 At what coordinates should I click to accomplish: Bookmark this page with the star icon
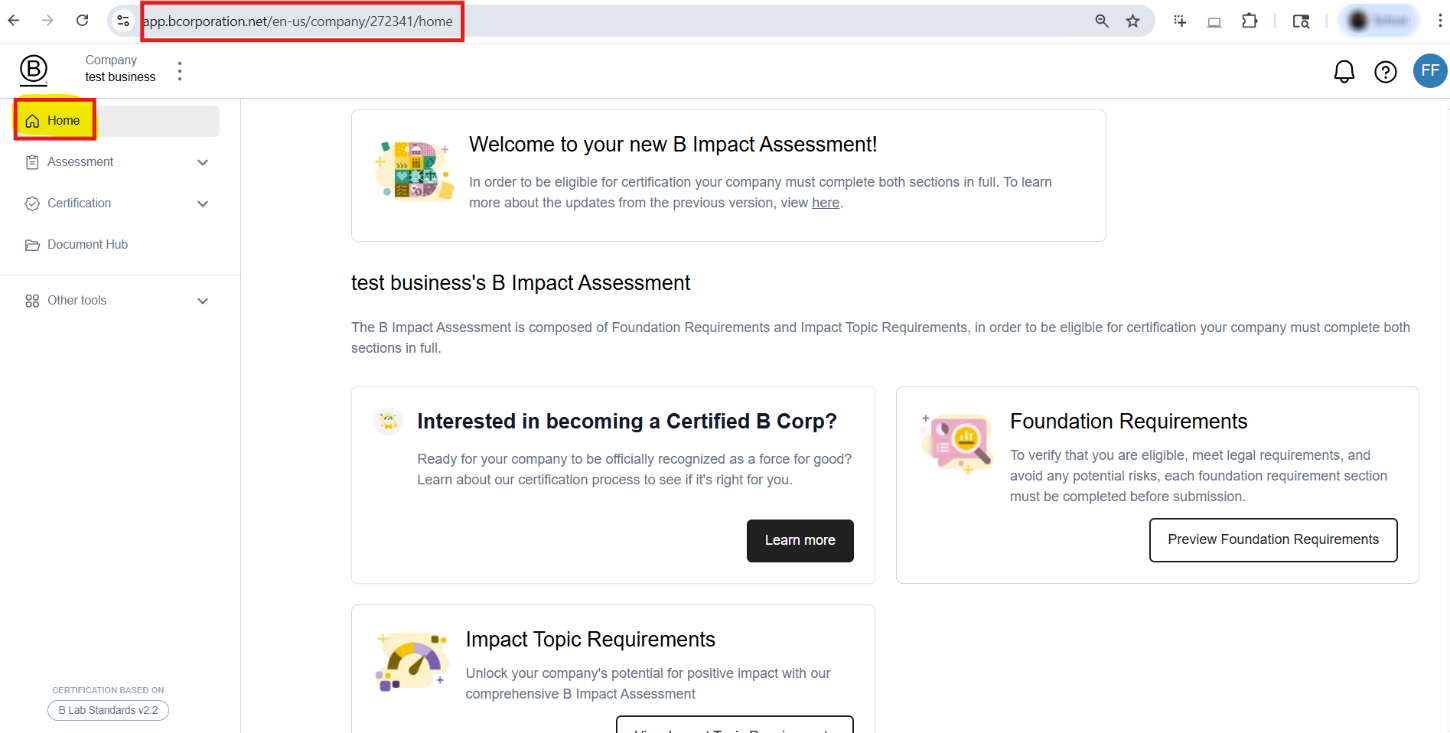tap(1133, 20)
